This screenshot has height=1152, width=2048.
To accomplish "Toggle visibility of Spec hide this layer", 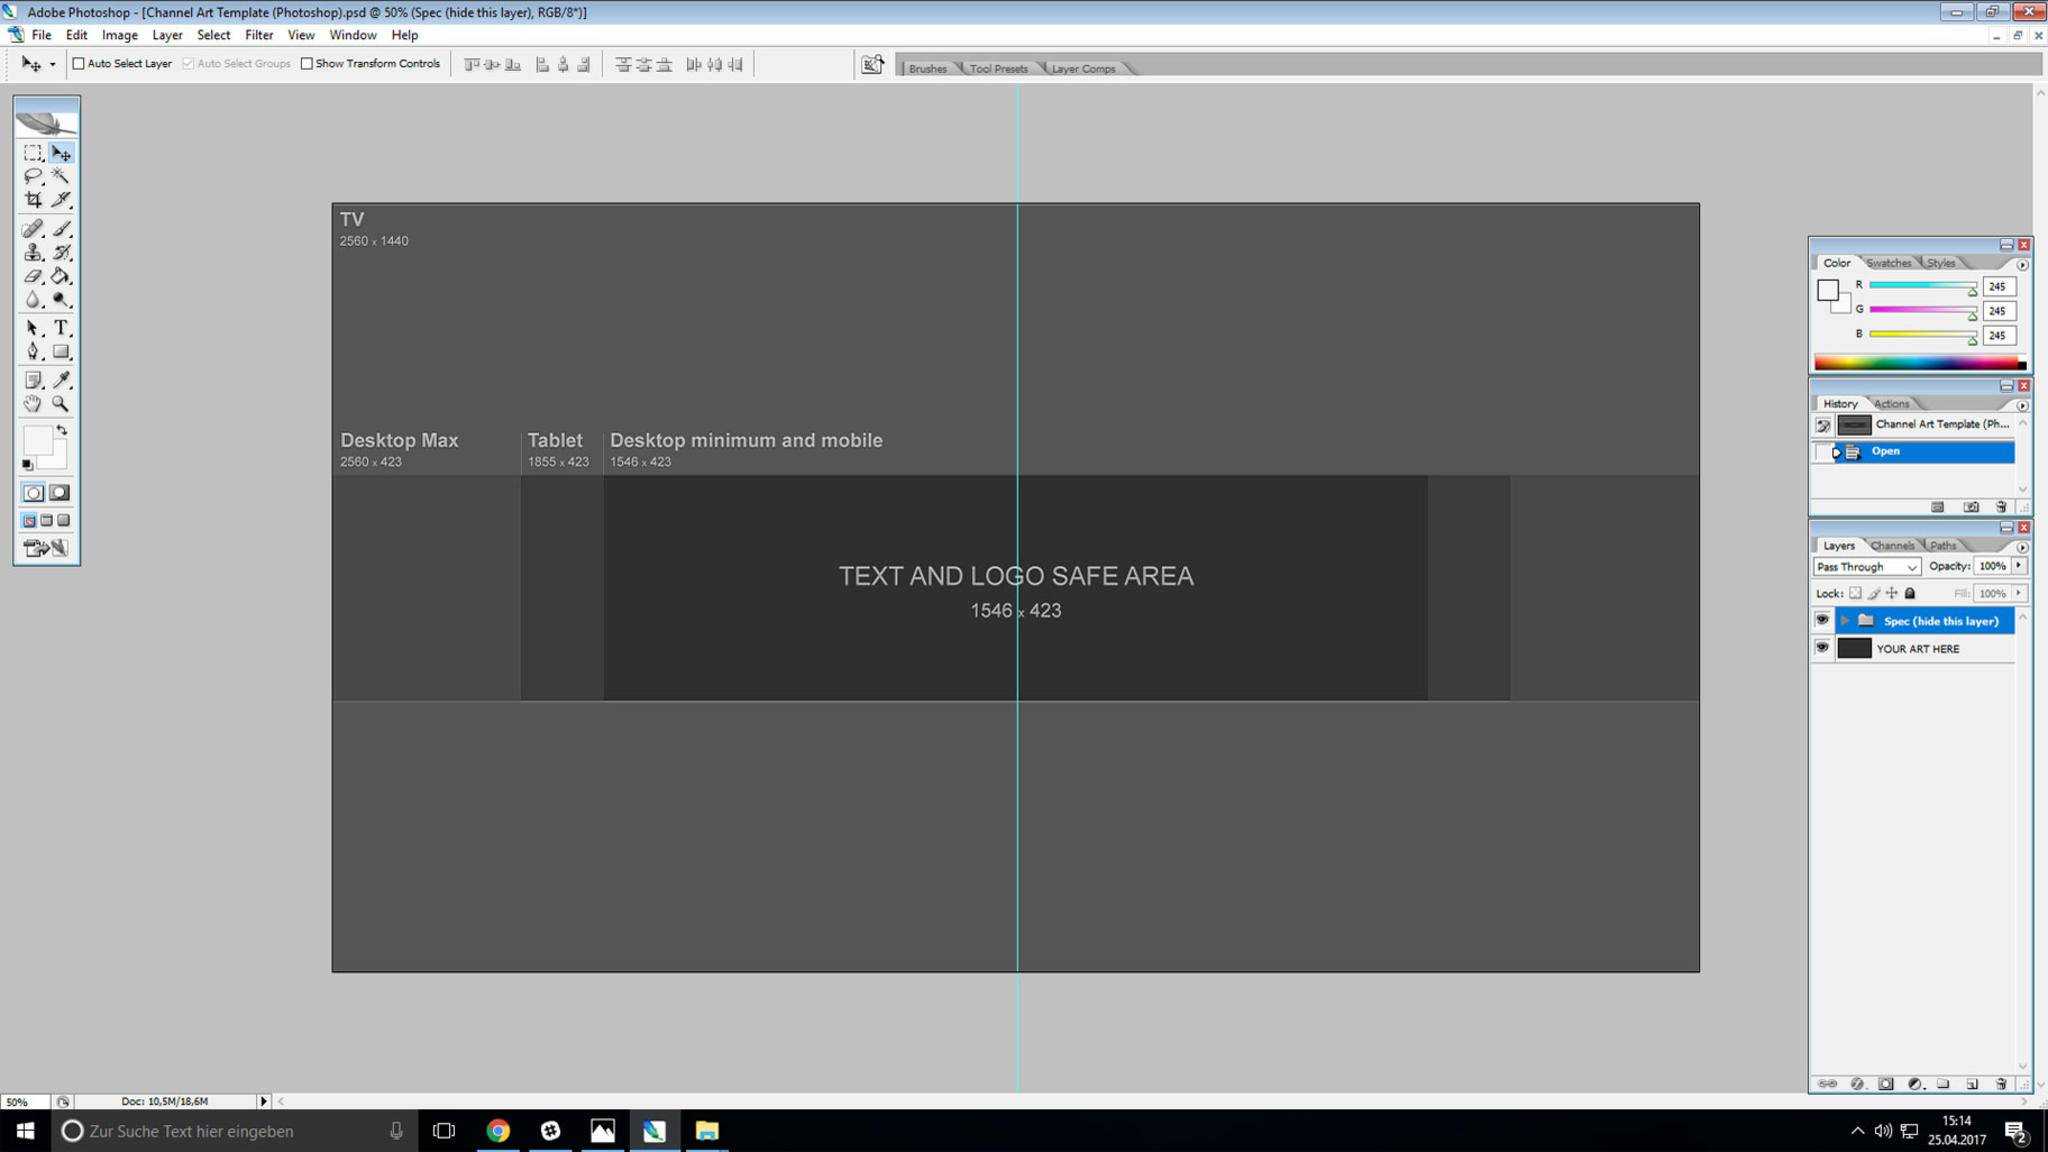I will click(1823, 620).
